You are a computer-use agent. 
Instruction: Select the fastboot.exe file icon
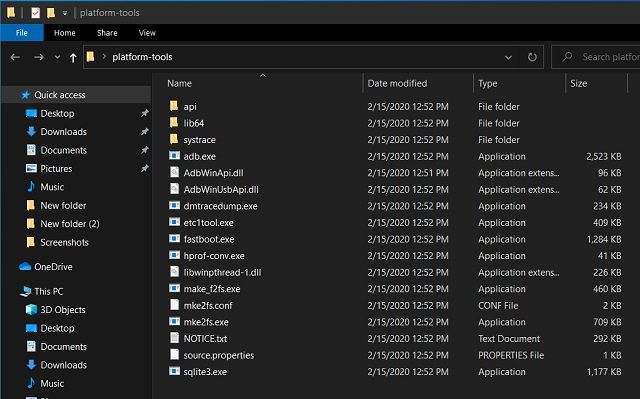tap(174, 239)
